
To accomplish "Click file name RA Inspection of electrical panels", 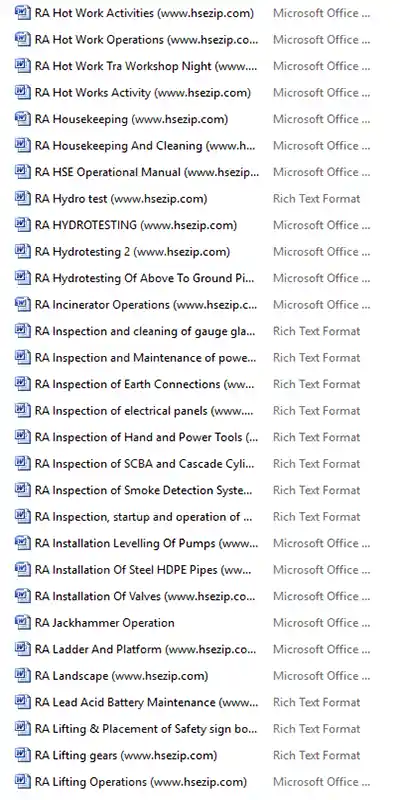I will pyautogui.click(x=144, y=411).
